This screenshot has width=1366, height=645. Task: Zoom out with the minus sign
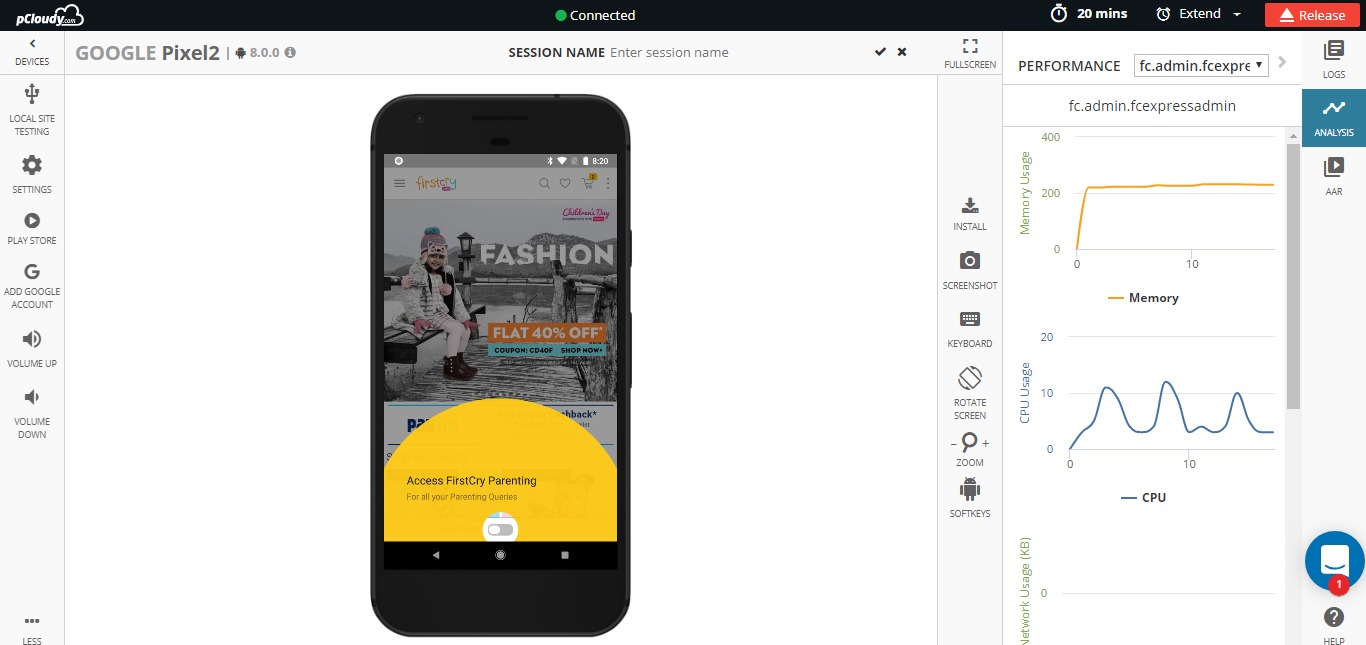coord(953,443)
